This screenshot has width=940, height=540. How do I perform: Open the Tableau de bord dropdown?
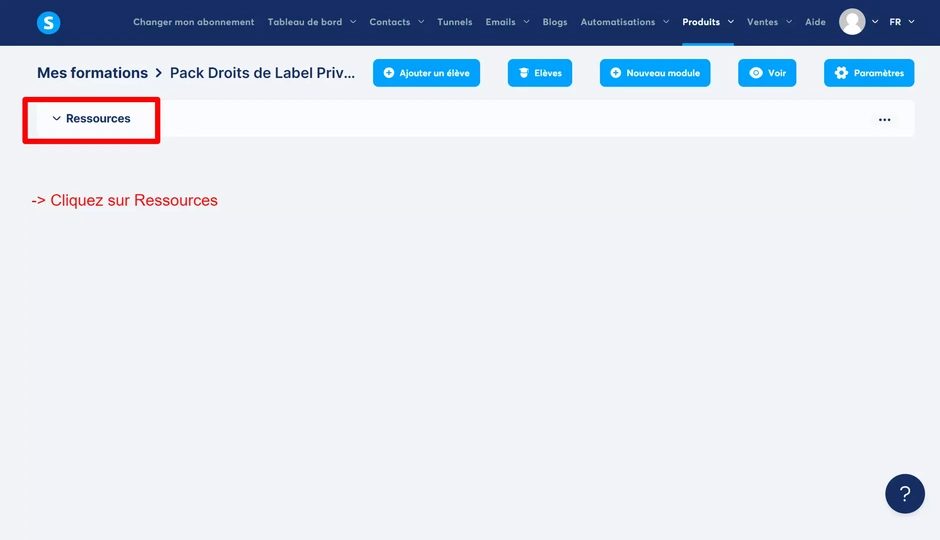tap(312, 22)
